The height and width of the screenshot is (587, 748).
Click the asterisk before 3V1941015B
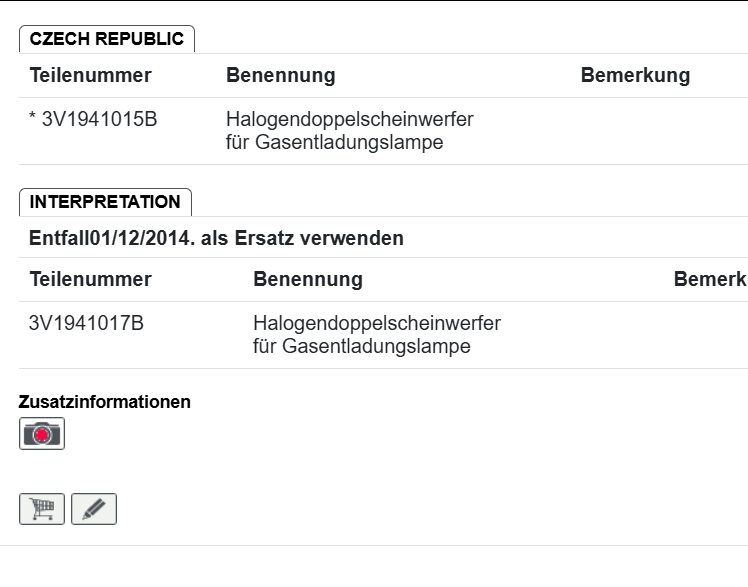click(x=33, y=120)
